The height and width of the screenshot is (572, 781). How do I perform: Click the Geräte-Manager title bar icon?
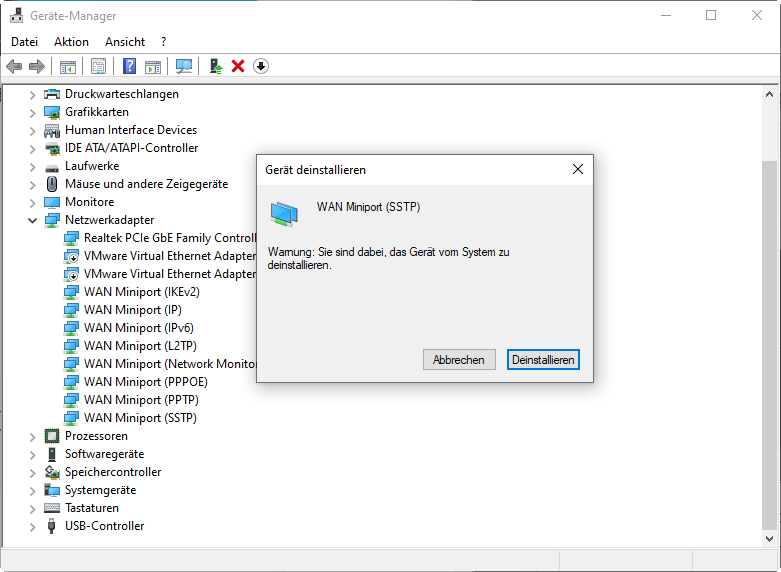[x=16, y=15]
